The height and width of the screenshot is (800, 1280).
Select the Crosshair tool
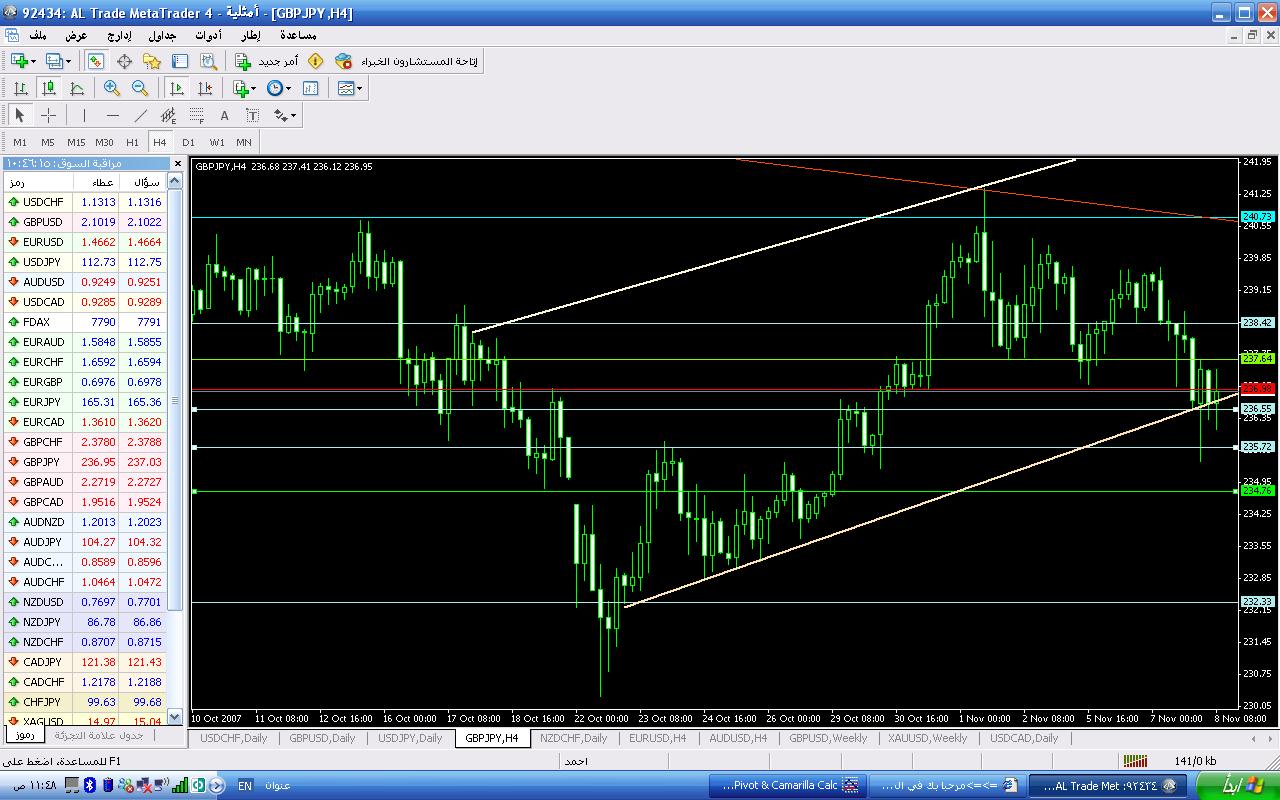(x=48, y=115)
